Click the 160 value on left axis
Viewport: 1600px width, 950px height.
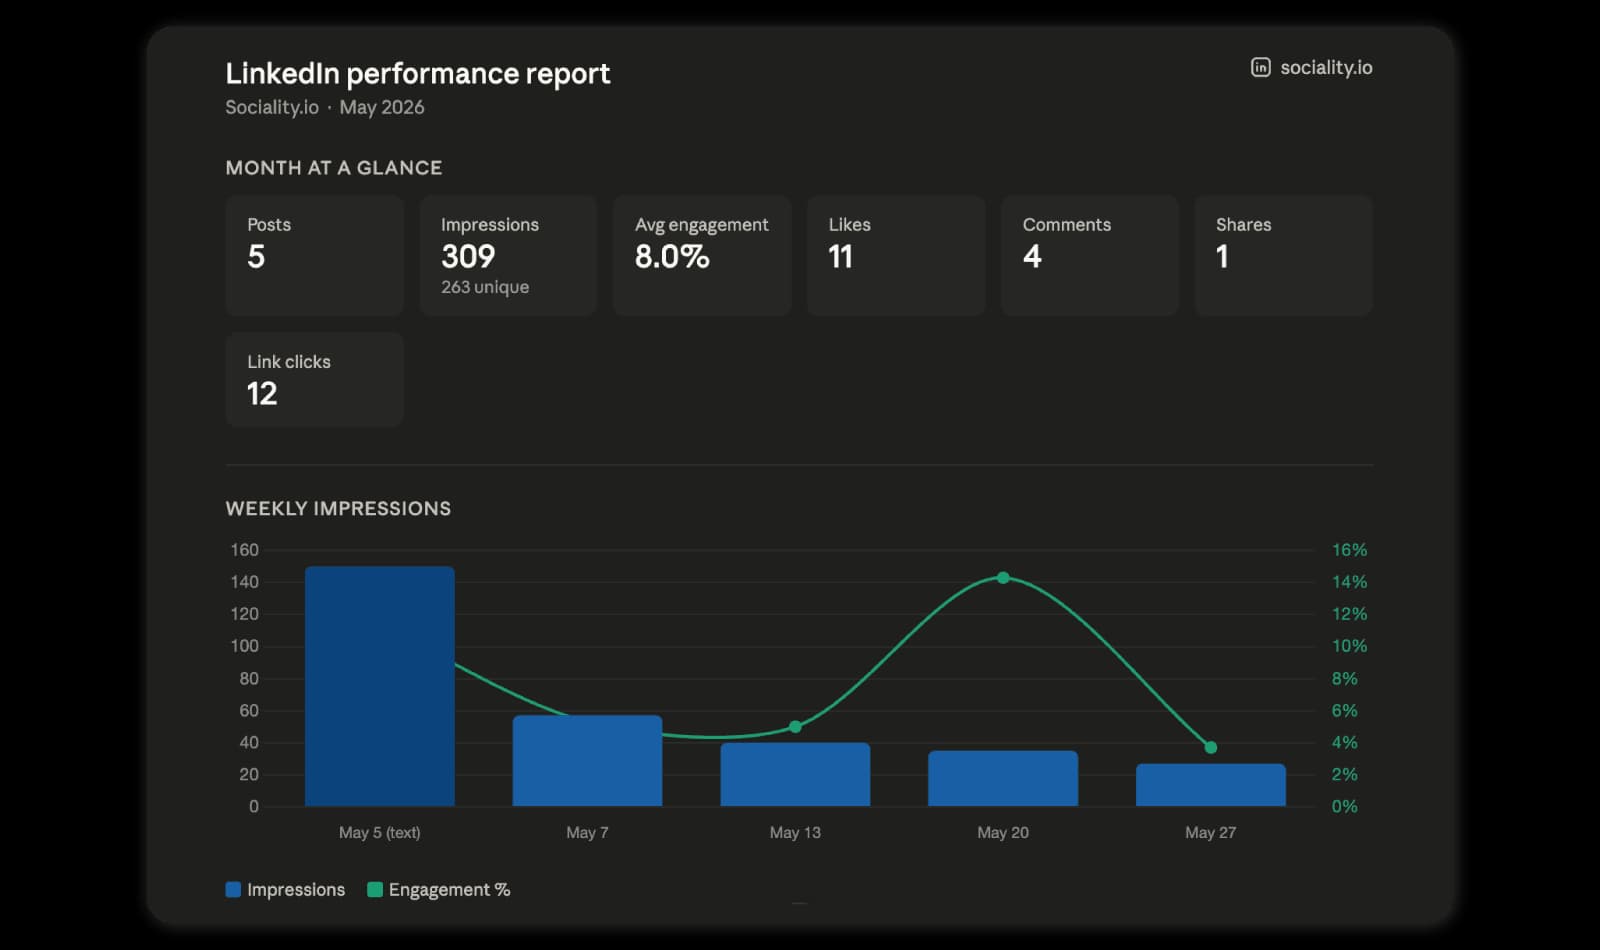pyautogui.click(x=244, y=550)
